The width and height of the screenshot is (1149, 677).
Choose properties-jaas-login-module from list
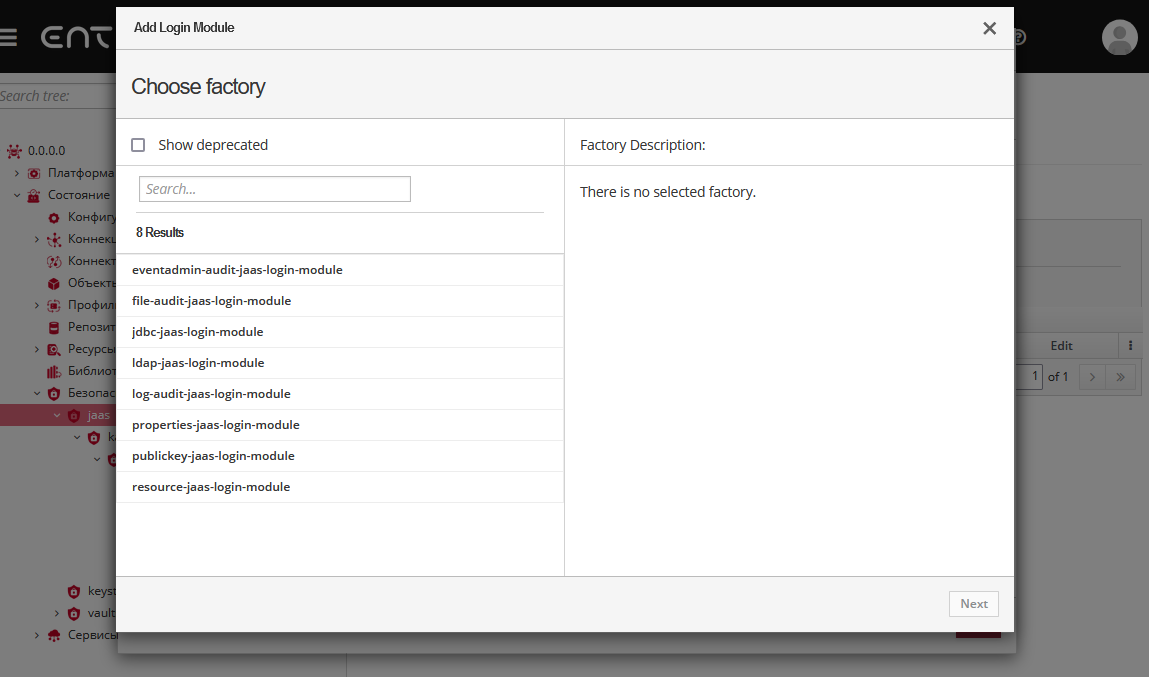pyautogui.click(x=216, y=425)
